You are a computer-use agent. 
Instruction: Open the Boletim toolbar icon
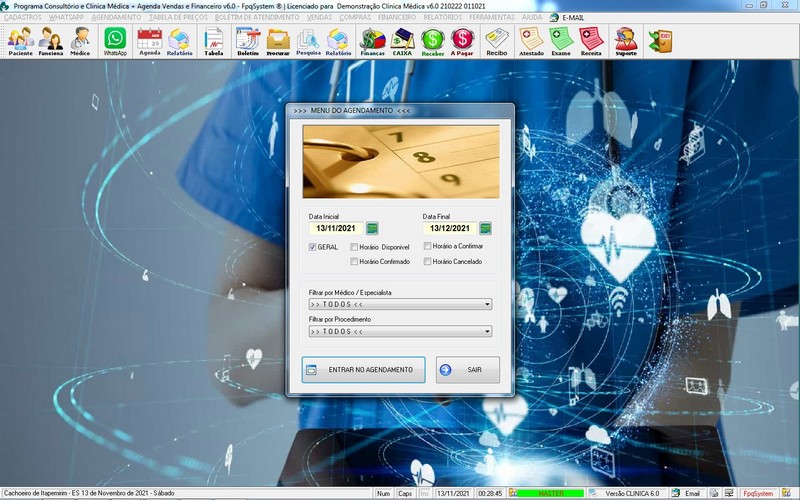coord(248,41)
